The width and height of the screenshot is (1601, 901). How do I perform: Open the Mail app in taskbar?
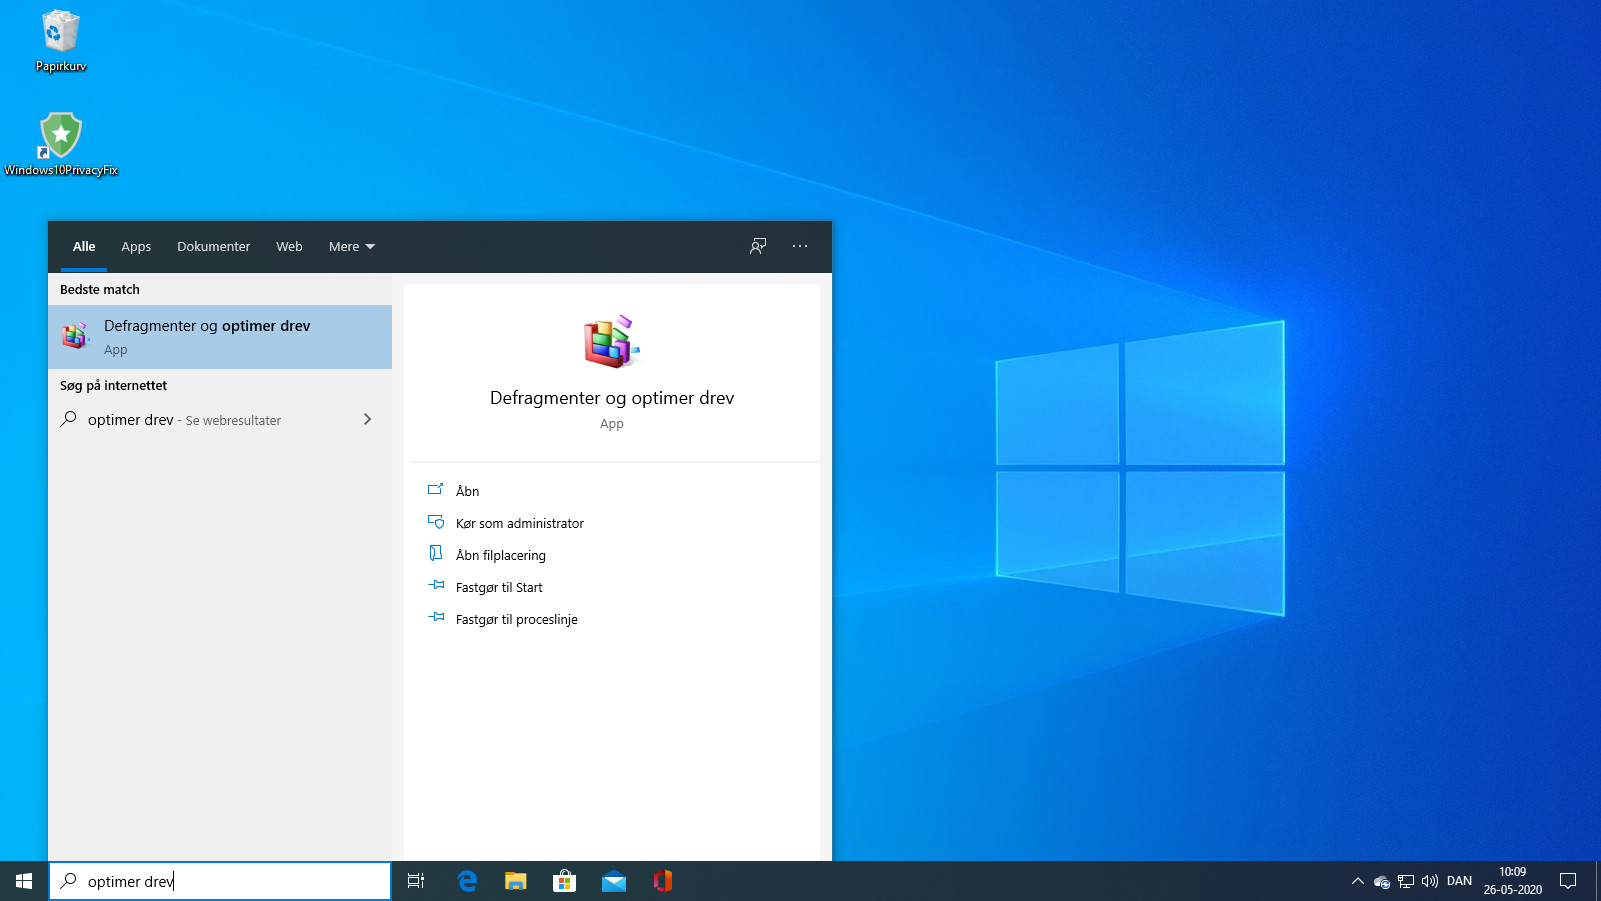(614, 881)
